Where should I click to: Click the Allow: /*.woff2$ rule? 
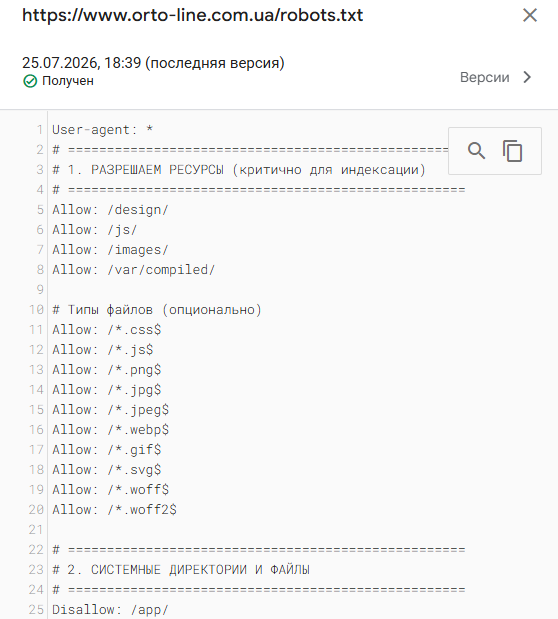pos(115,510)
